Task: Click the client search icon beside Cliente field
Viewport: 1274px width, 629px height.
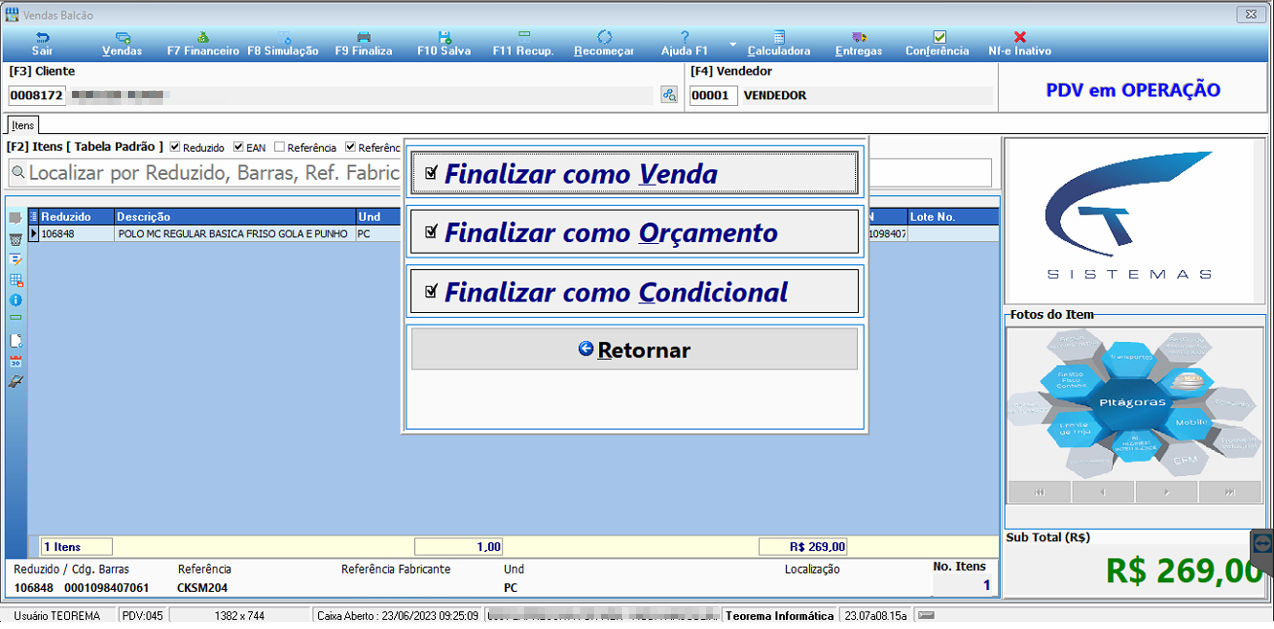Action: [669, 95]
